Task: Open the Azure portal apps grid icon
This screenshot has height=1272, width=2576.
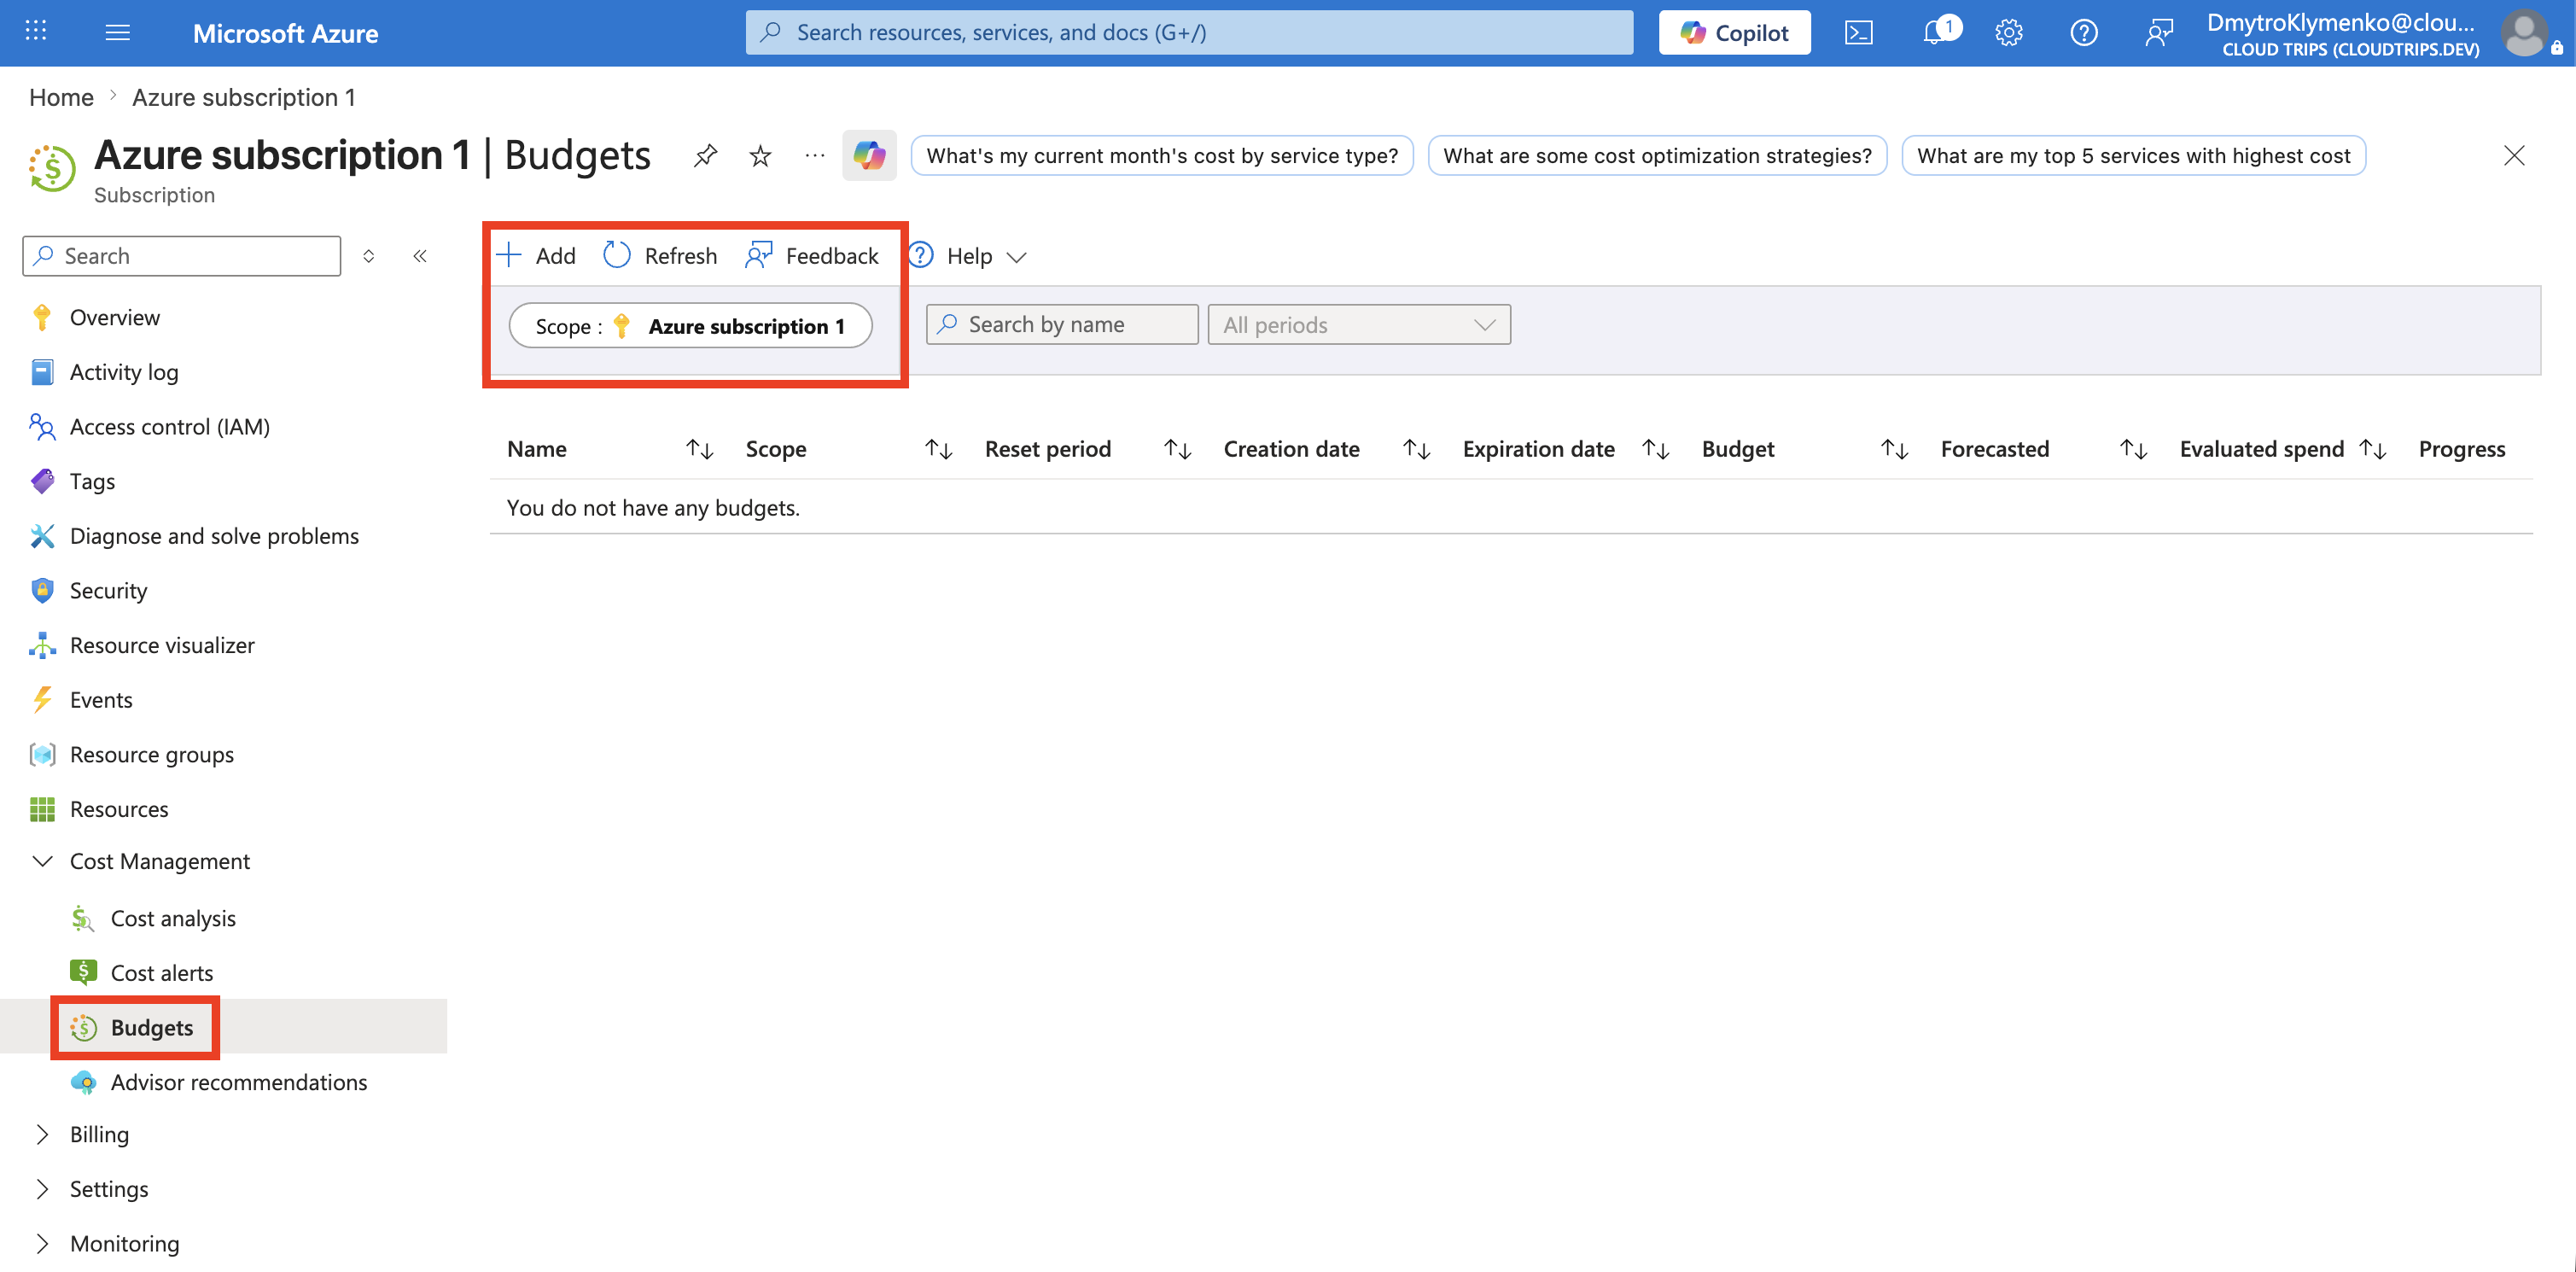Action: click(36, 32)
